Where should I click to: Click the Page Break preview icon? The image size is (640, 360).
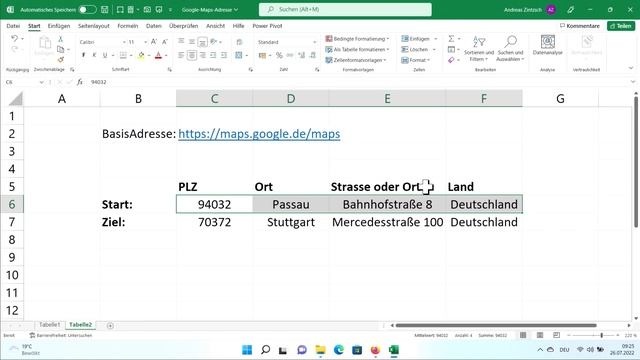point(556,335)
